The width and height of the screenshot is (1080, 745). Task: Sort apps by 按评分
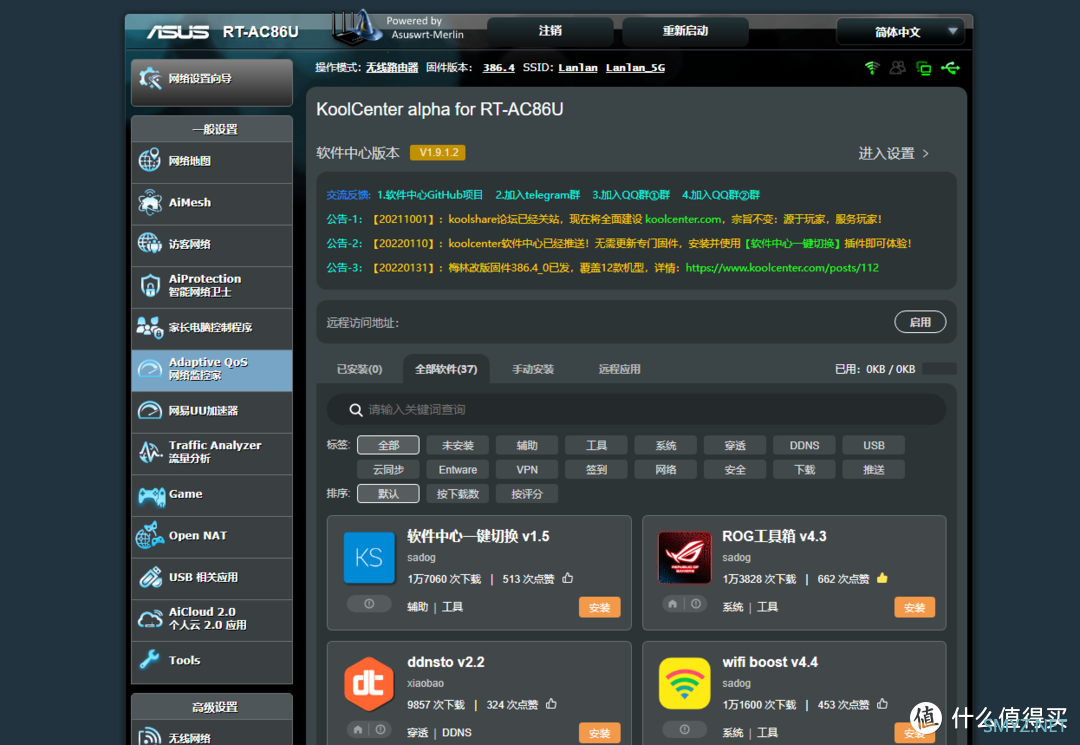tap(527, 494)
